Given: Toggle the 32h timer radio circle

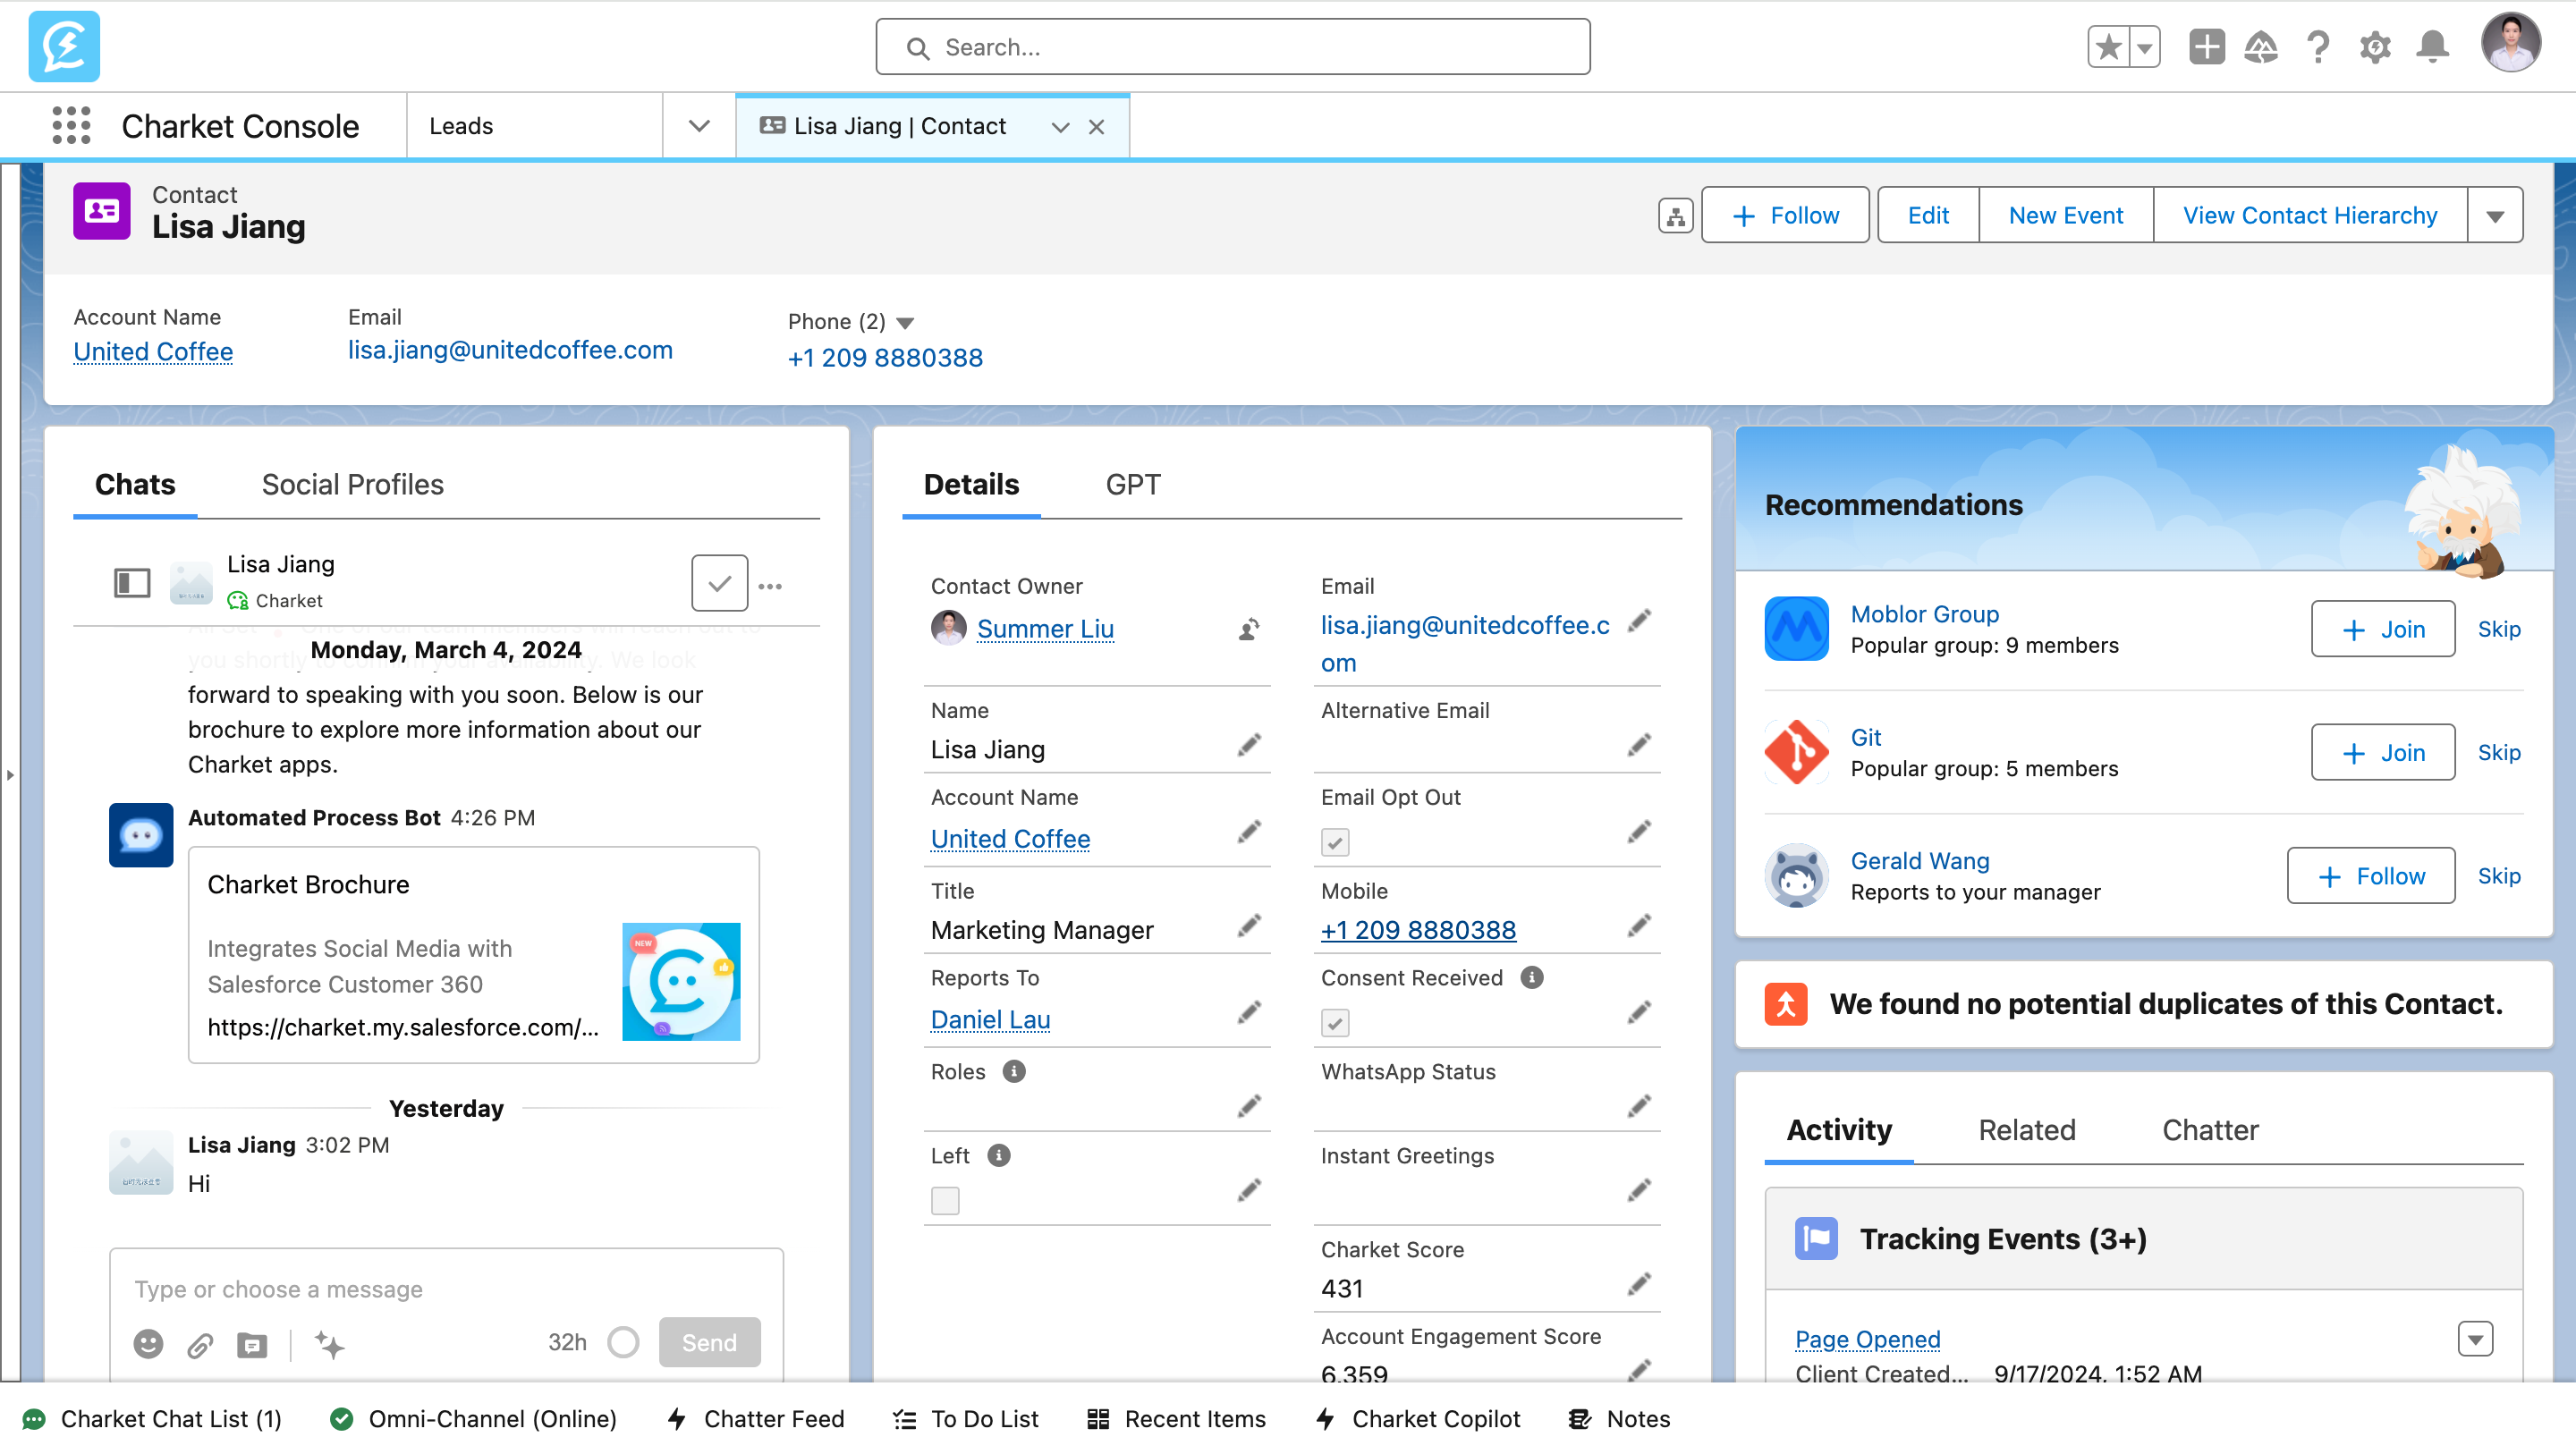Looking at the screenshot, I should (623, 1342).
